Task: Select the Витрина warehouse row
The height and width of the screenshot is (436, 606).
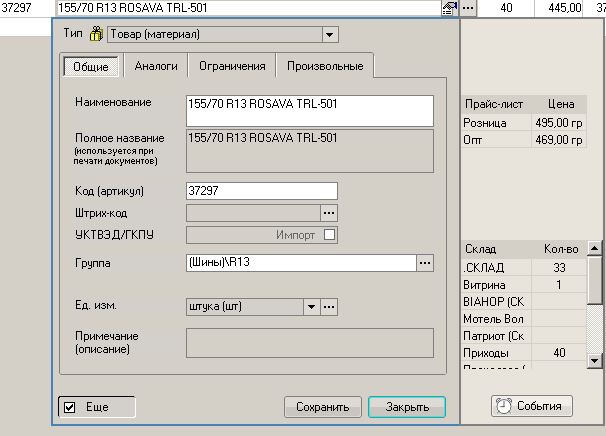Action: (x=524, y=285)
